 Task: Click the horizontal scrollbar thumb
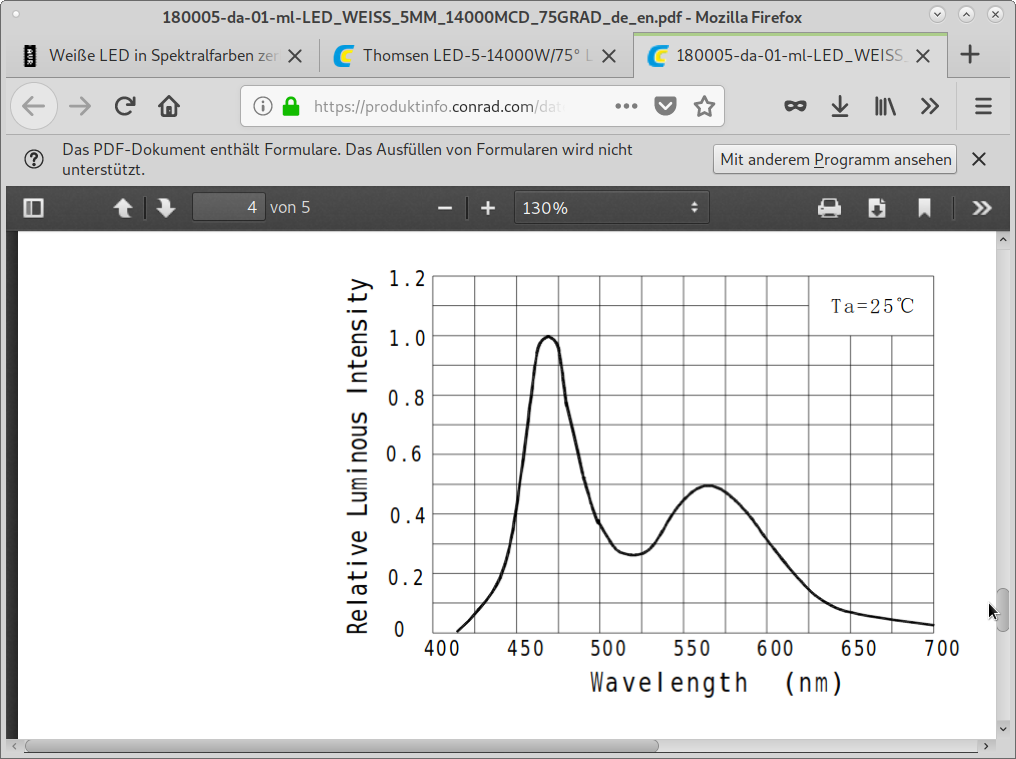tap(341, 746)
